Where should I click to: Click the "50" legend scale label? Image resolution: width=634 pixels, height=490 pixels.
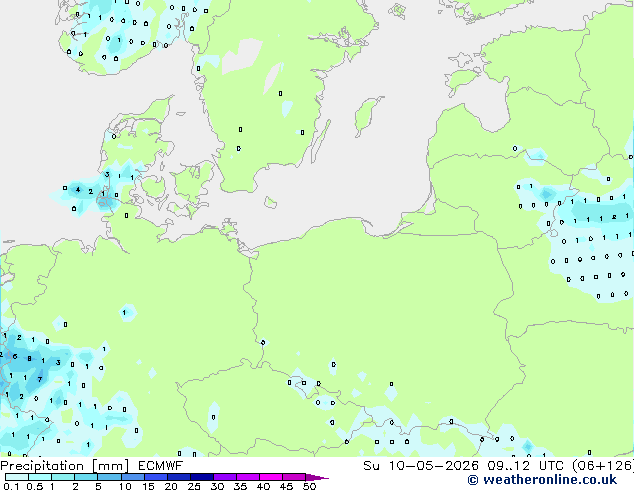[x=309, y=486]
